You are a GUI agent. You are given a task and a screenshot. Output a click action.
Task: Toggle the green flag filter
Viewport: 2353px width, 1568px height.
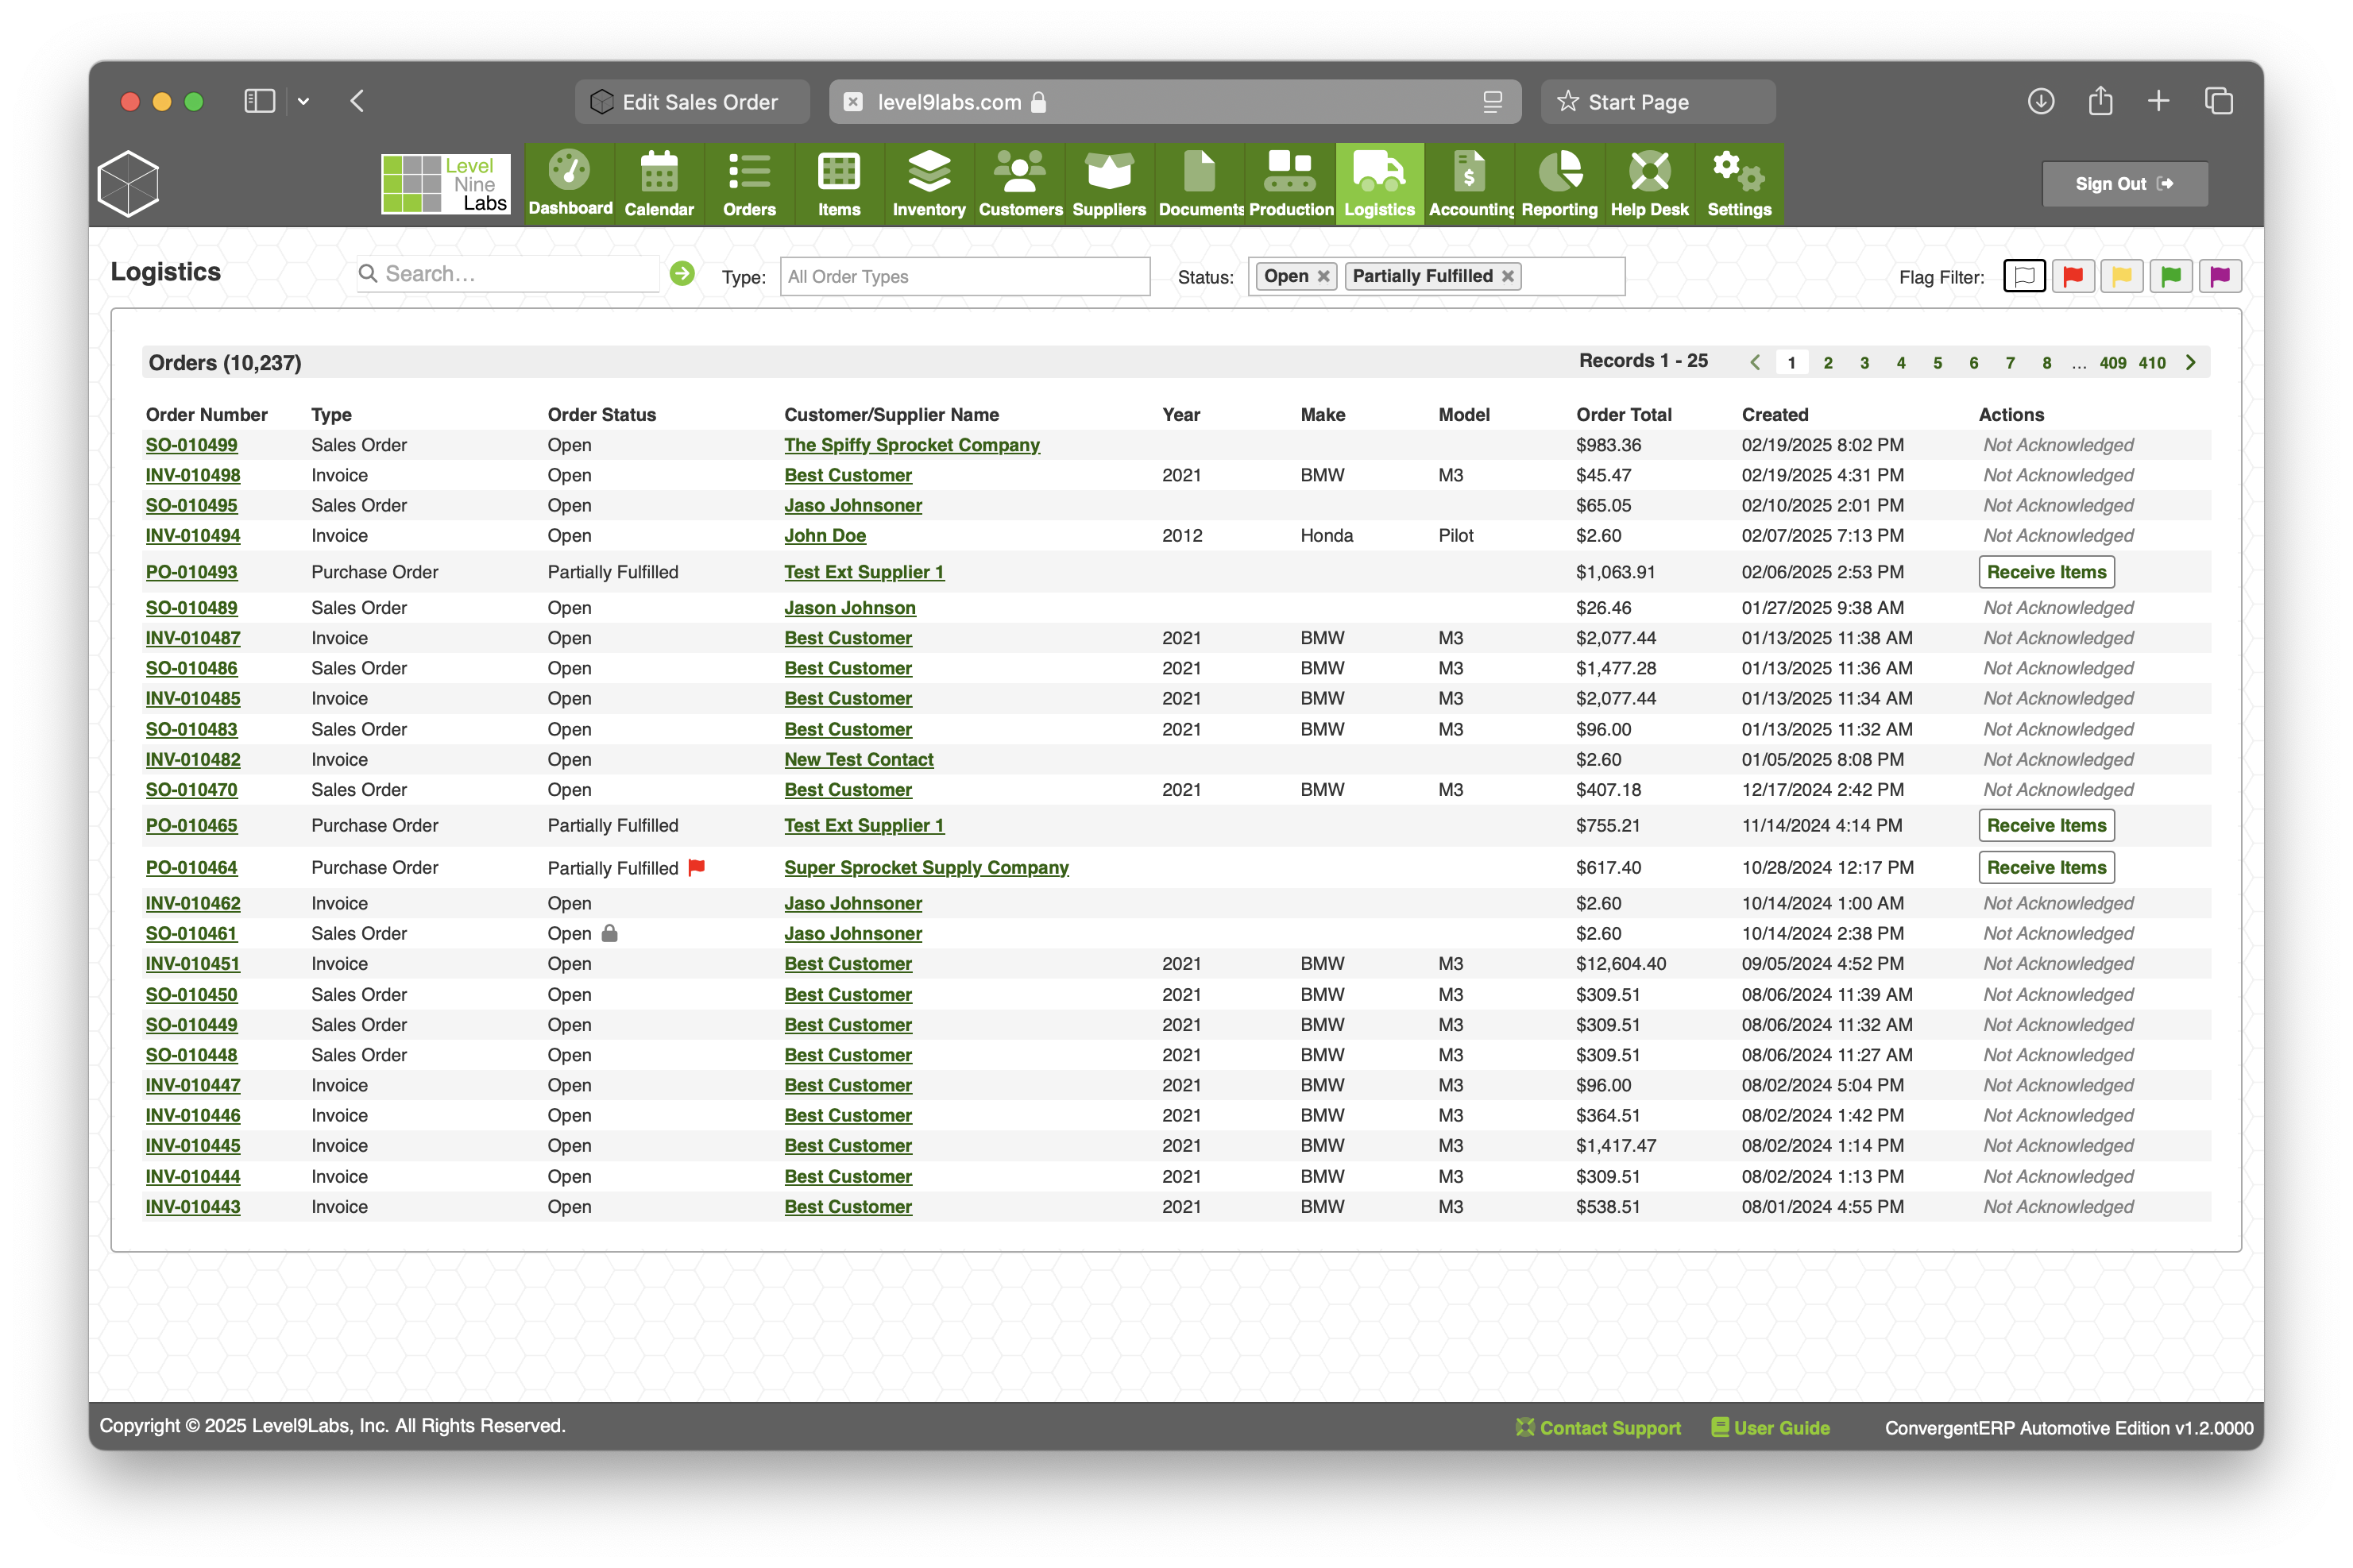tap(2171, 276)
